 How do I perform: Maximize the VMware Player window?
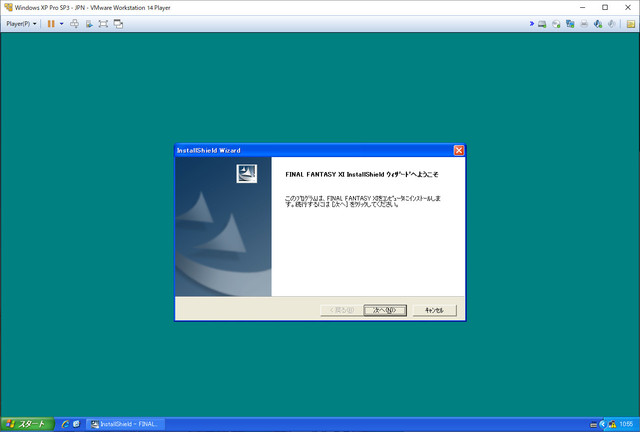(605, 7)
